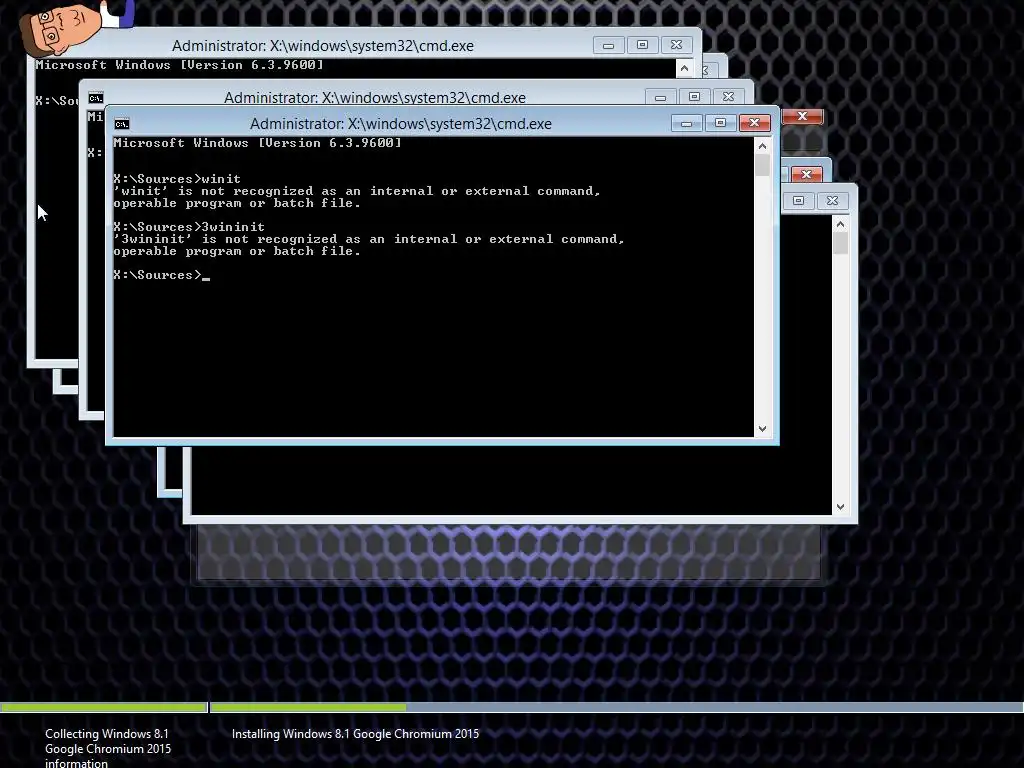The height and width of the screenshot is (768, 1024).
Task: Click the Collecting information progress bar segment
Action: click(104, 707)
